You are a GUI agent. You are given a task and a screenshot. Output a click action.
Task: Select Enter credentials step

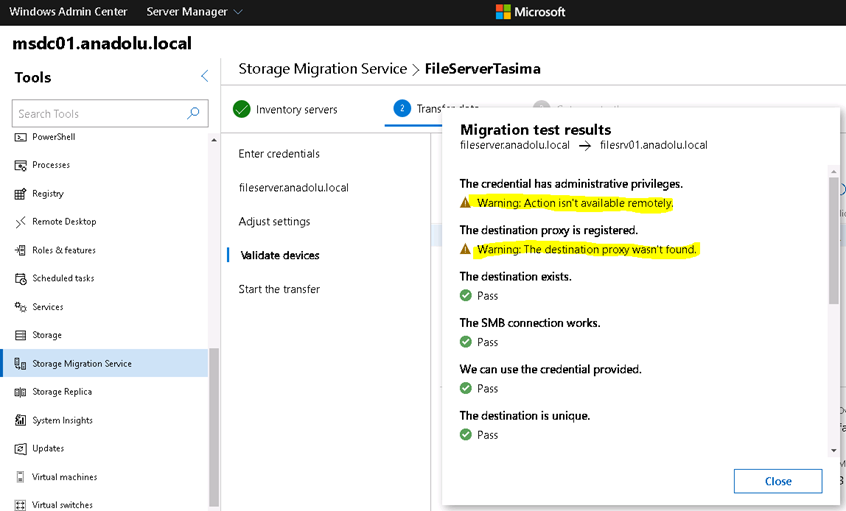pyautogui.click(x=279, y=154)
